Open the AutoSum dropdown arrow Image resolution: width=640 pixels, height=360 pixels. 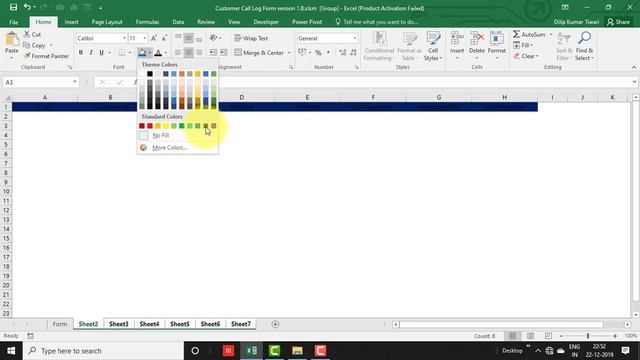point(551,34)
